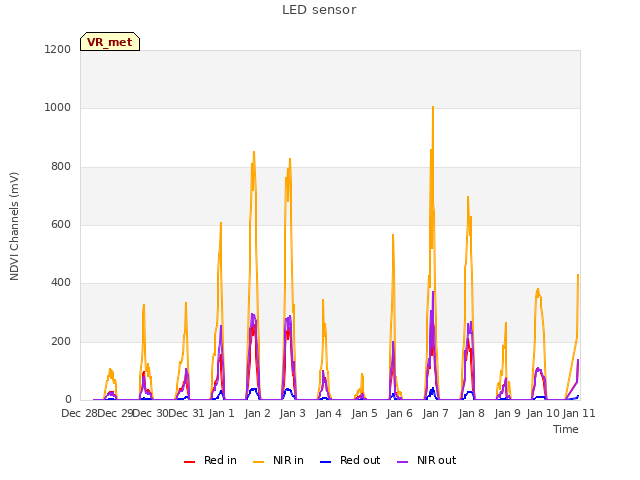Toggle the NIR in legend entry
The height and width of the screenshot is (480, 640).
point(278,460)
